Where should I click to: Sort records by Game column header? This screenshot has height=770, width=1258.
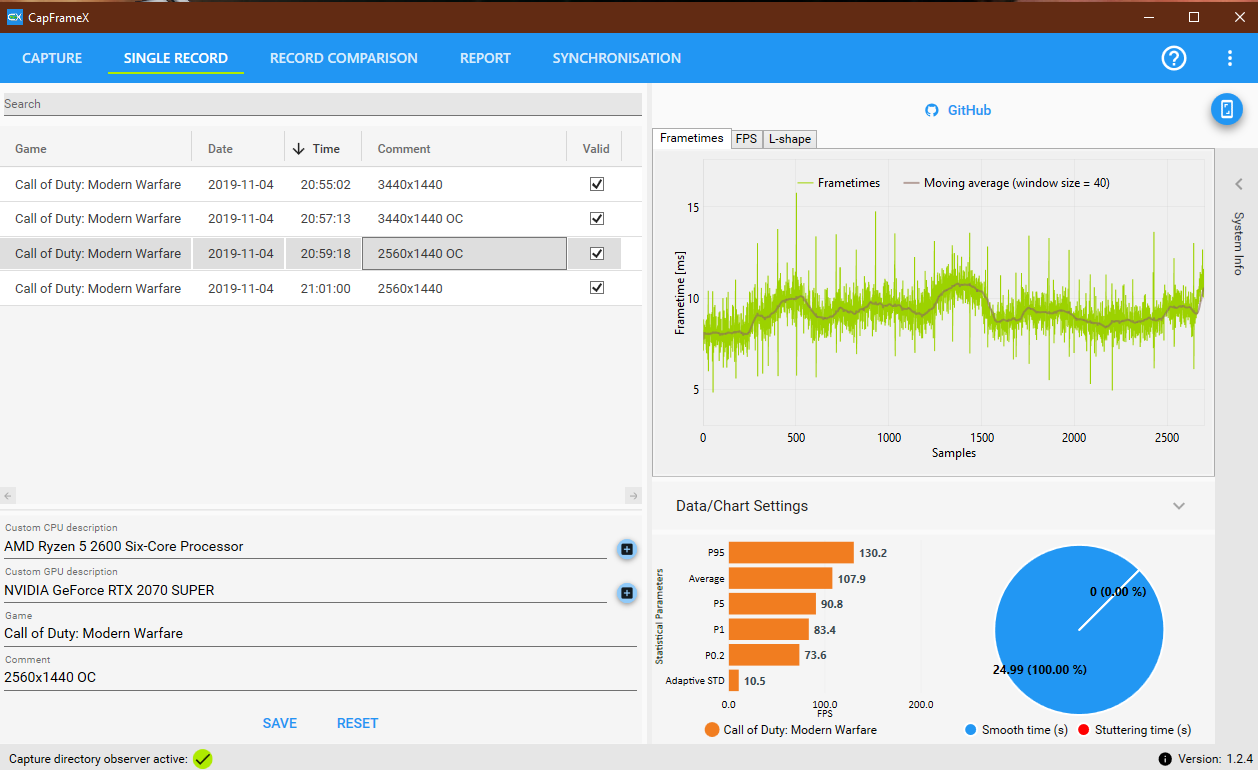(31, 149)
